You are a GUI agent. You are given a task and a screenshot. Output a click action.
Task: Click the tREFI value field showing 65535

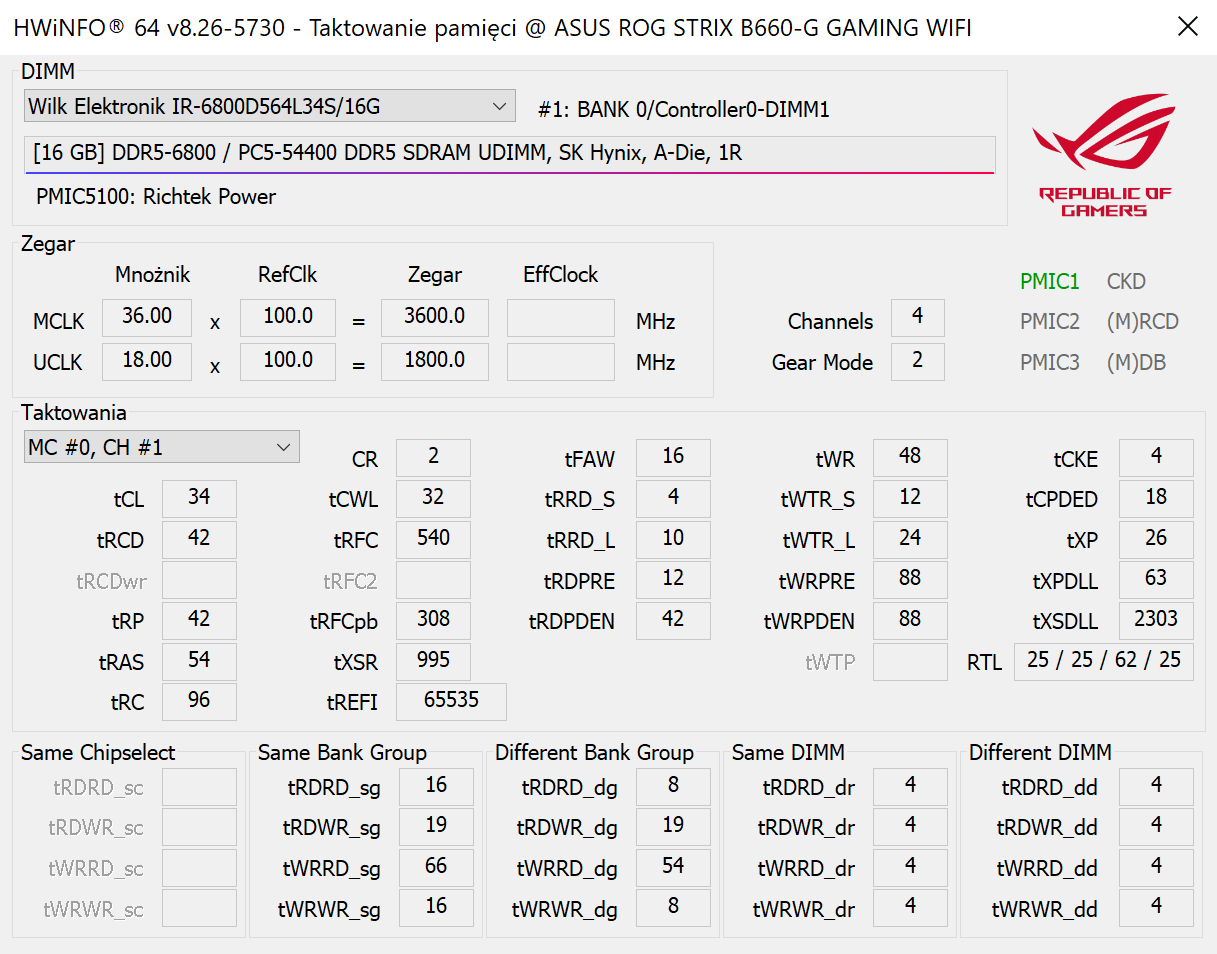(451, 701)
